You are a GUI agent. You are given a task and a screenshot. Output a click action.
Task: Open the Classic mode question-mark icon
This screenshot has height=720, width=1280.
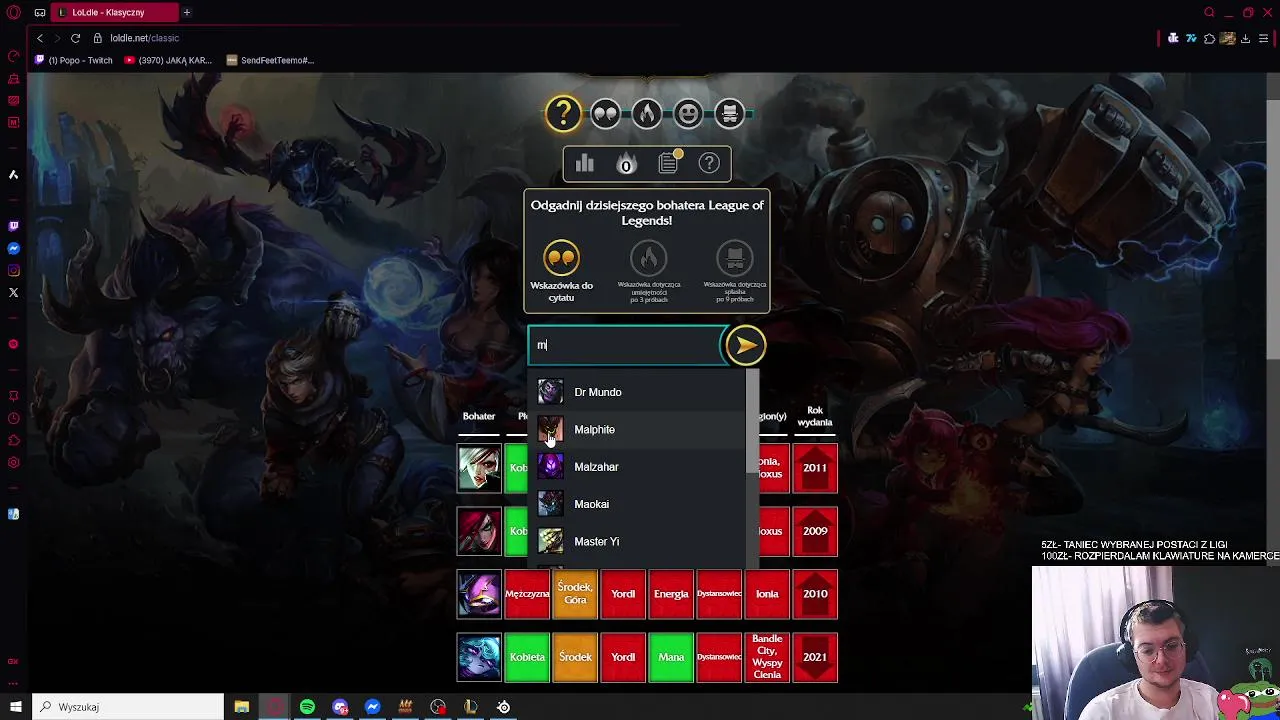pyautogui.click(x=563, y=113)
